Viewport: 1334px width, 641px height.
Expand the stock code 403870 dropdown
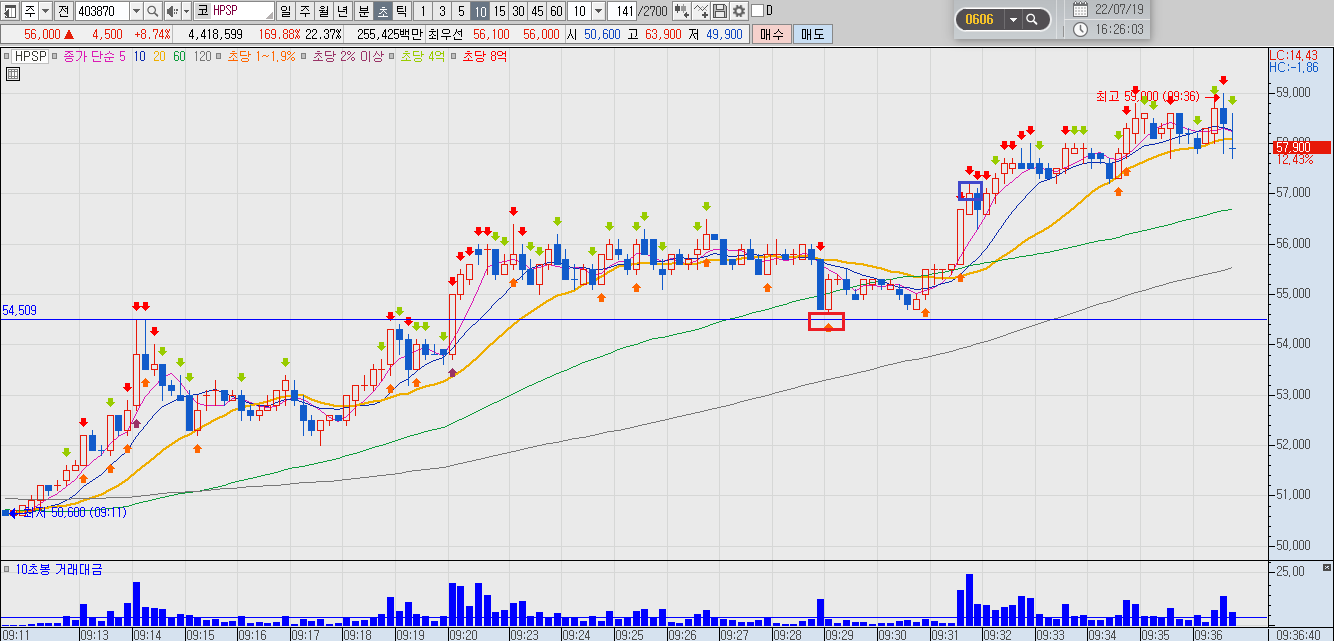136,11
